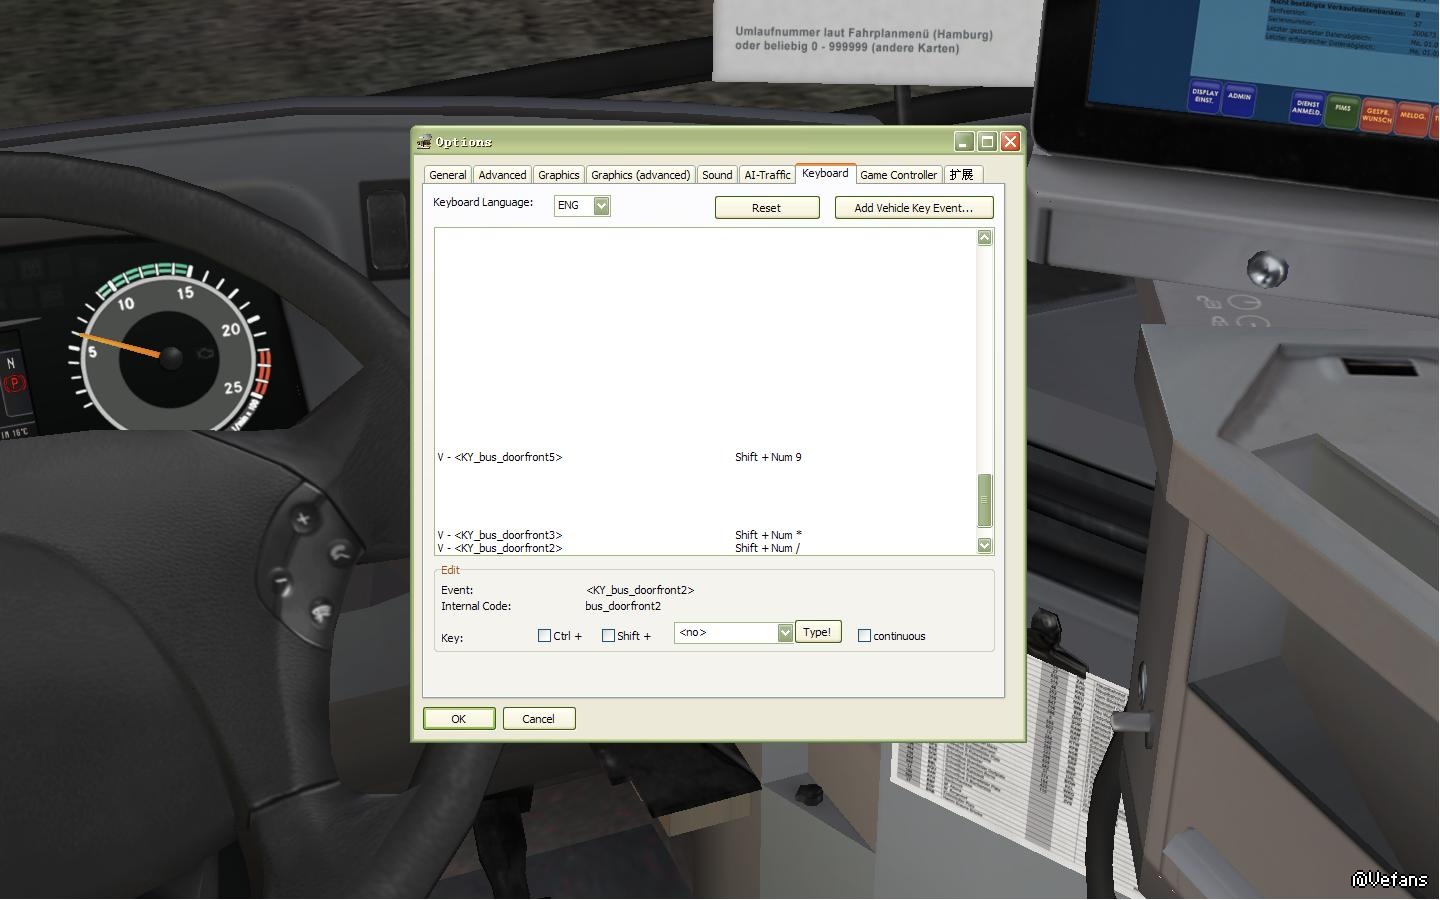Tap the phone hang-up button on steering wheel

pyautogui.click(x=321, y=611)
